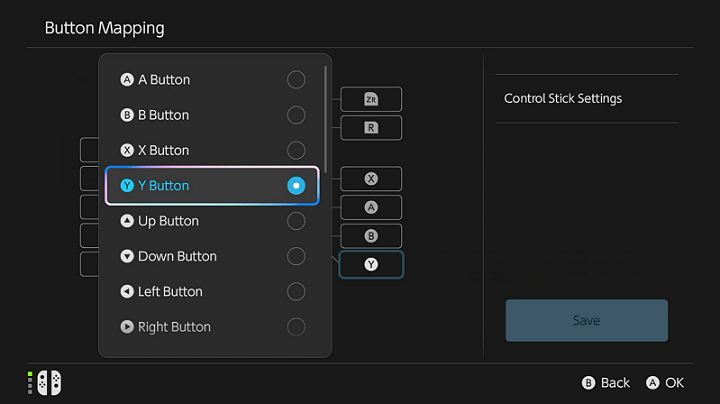Choose the Up Button radio option
This screenshot has width=720, height=404.
pyautogui.click(x=296, y=221)
